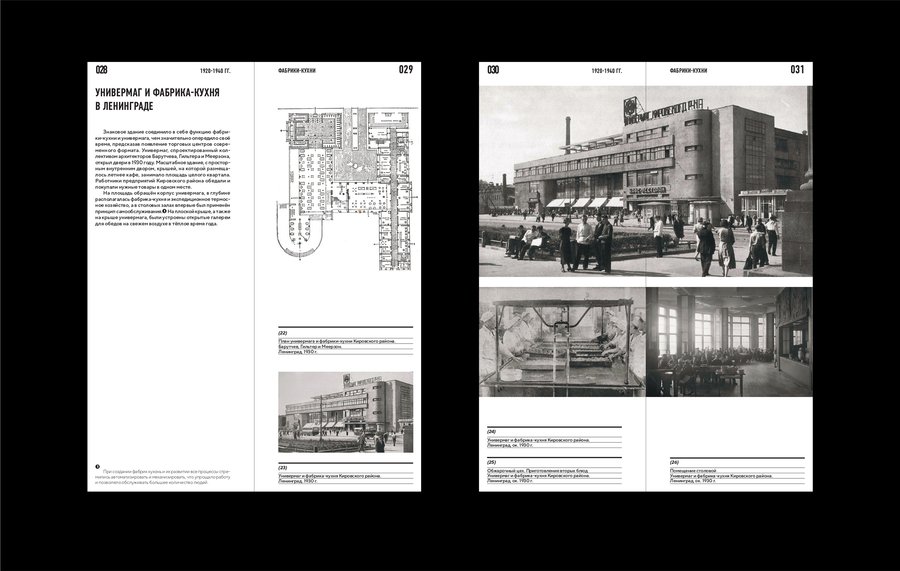Click '1920-1940 ГГ.' header on page 030
Screen dimensions: 900x571
(607, 71)
